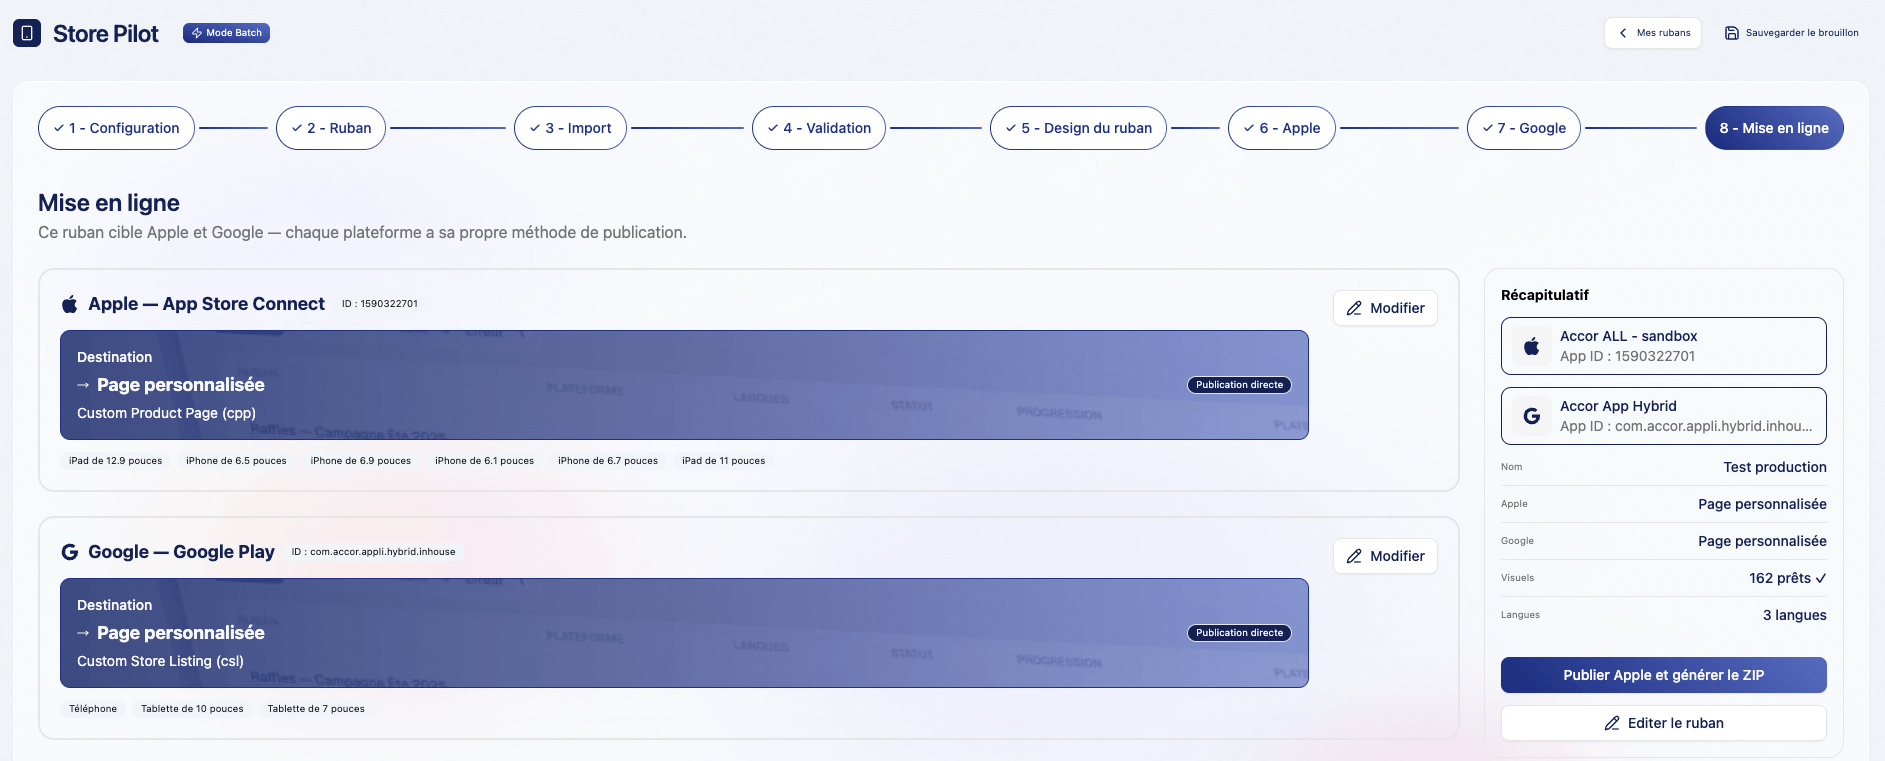Click the Apple destination Page personnalisée banner
This screenshot has height=761, width=1885.
684,385
